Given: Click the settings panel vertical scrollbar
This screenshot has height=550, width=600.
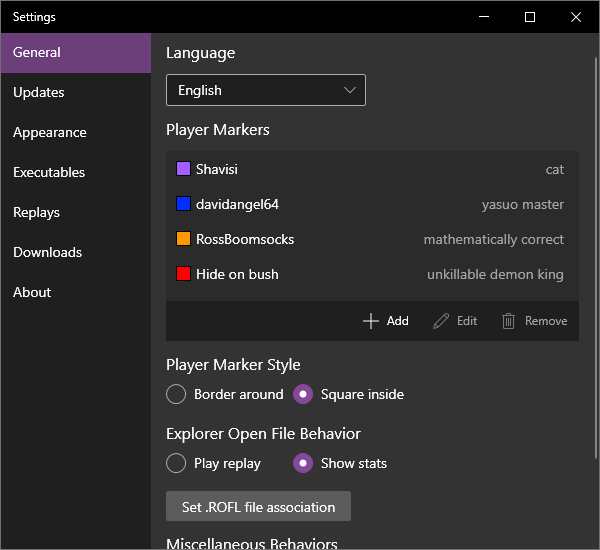Looking at the screenshot, I should click(x=596, y=258).
